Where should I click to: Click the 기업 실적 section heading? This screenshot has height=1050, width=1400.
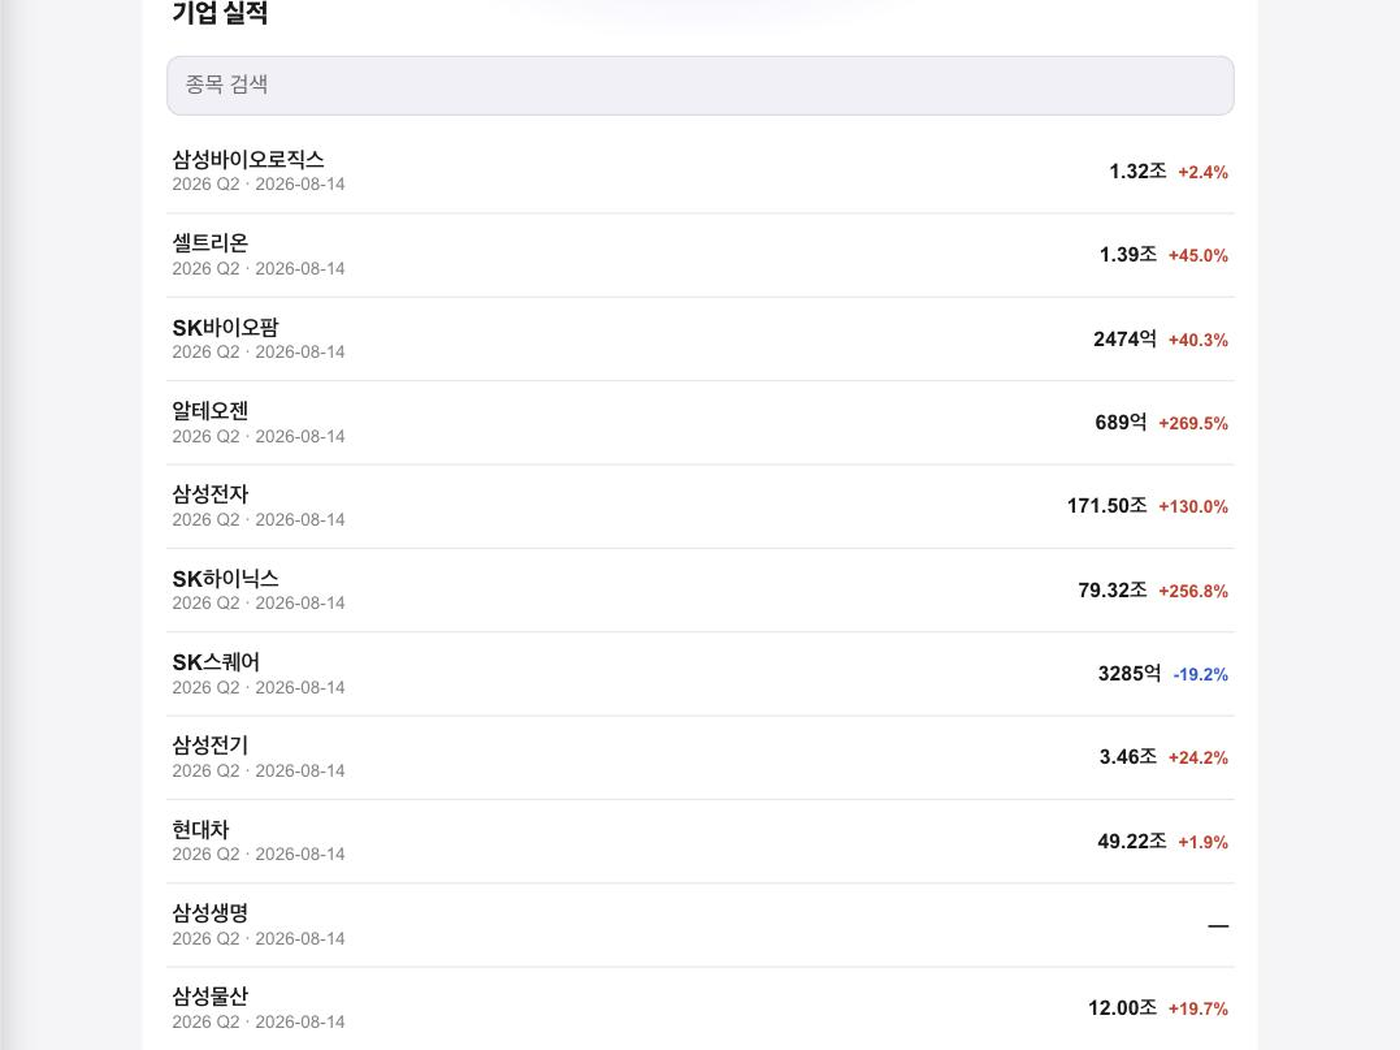pos(220,13)
